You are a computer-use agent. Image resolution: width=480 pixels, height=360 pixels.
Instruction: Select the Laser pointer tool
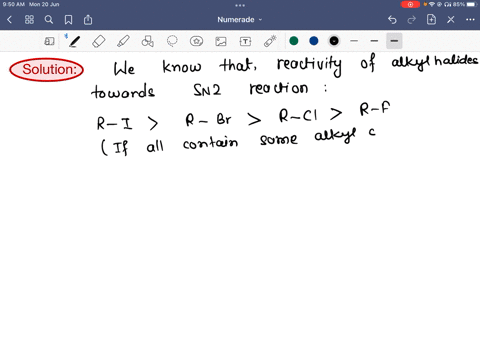(270, 41)
